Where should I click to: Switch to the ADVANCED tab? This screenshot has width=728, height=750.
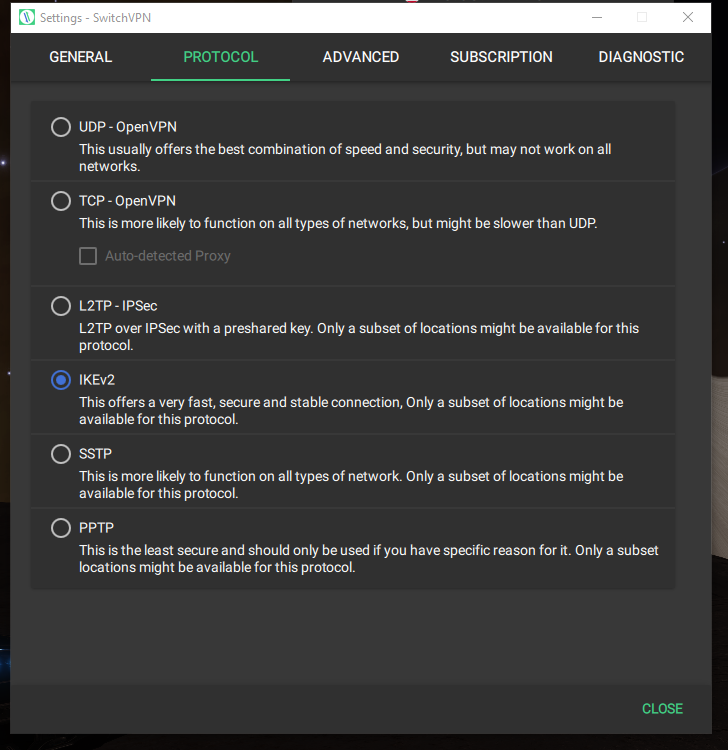[361, 57]
